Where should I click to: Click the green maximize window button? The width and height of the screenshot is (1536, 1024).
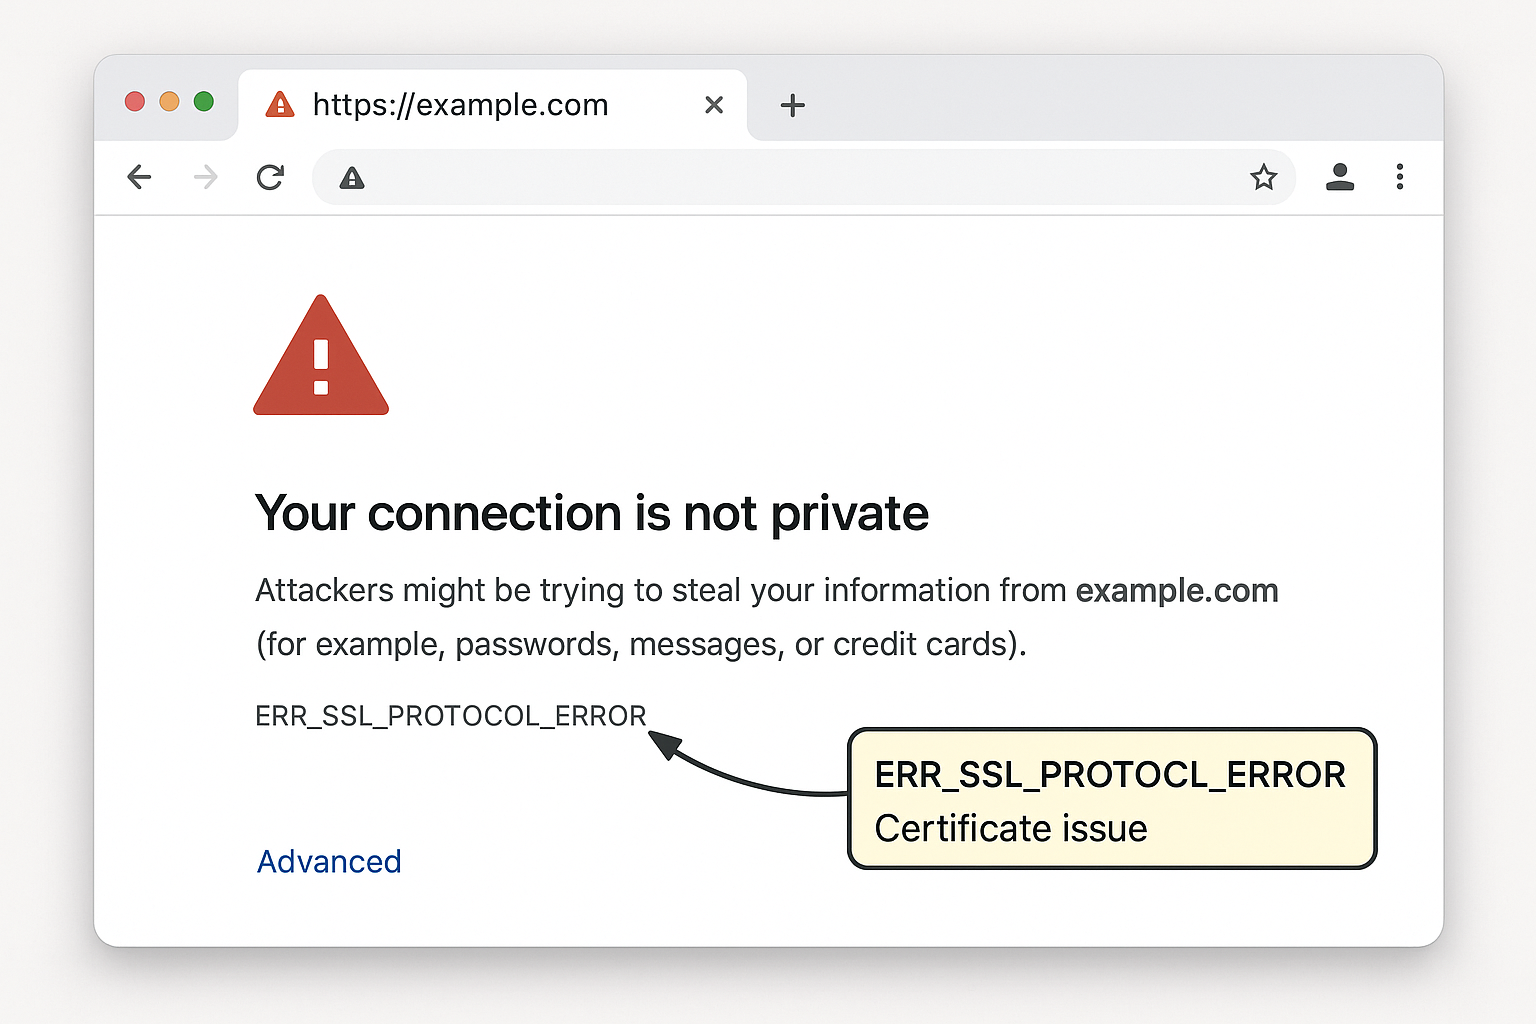tap(204, 102)
